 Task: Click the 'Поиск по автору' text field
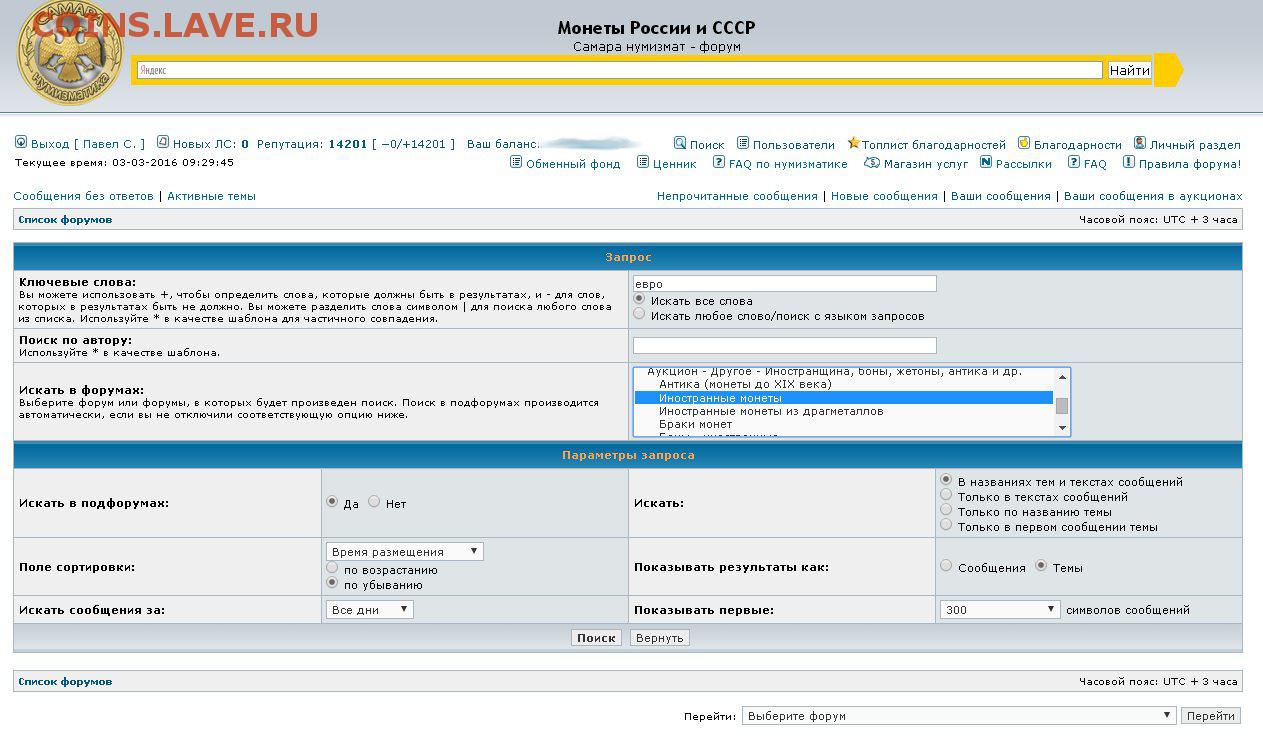(784, 346)
